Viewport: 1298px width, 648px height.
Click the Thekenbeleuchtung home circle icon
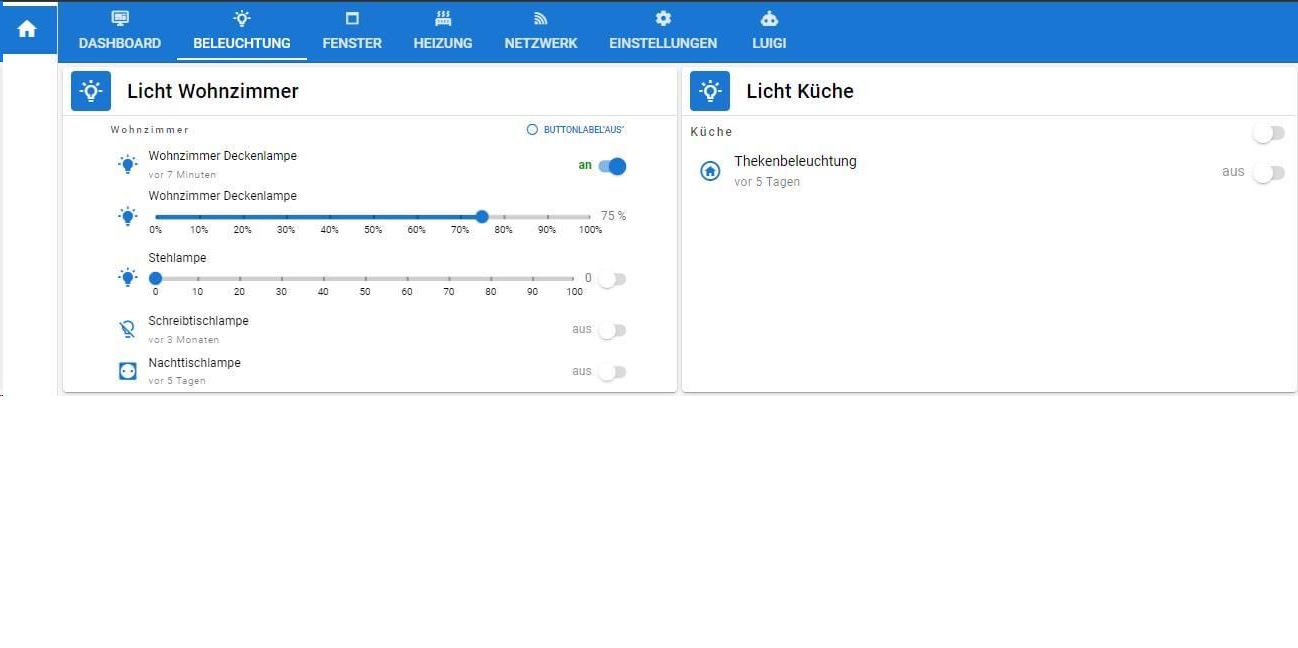710,171
